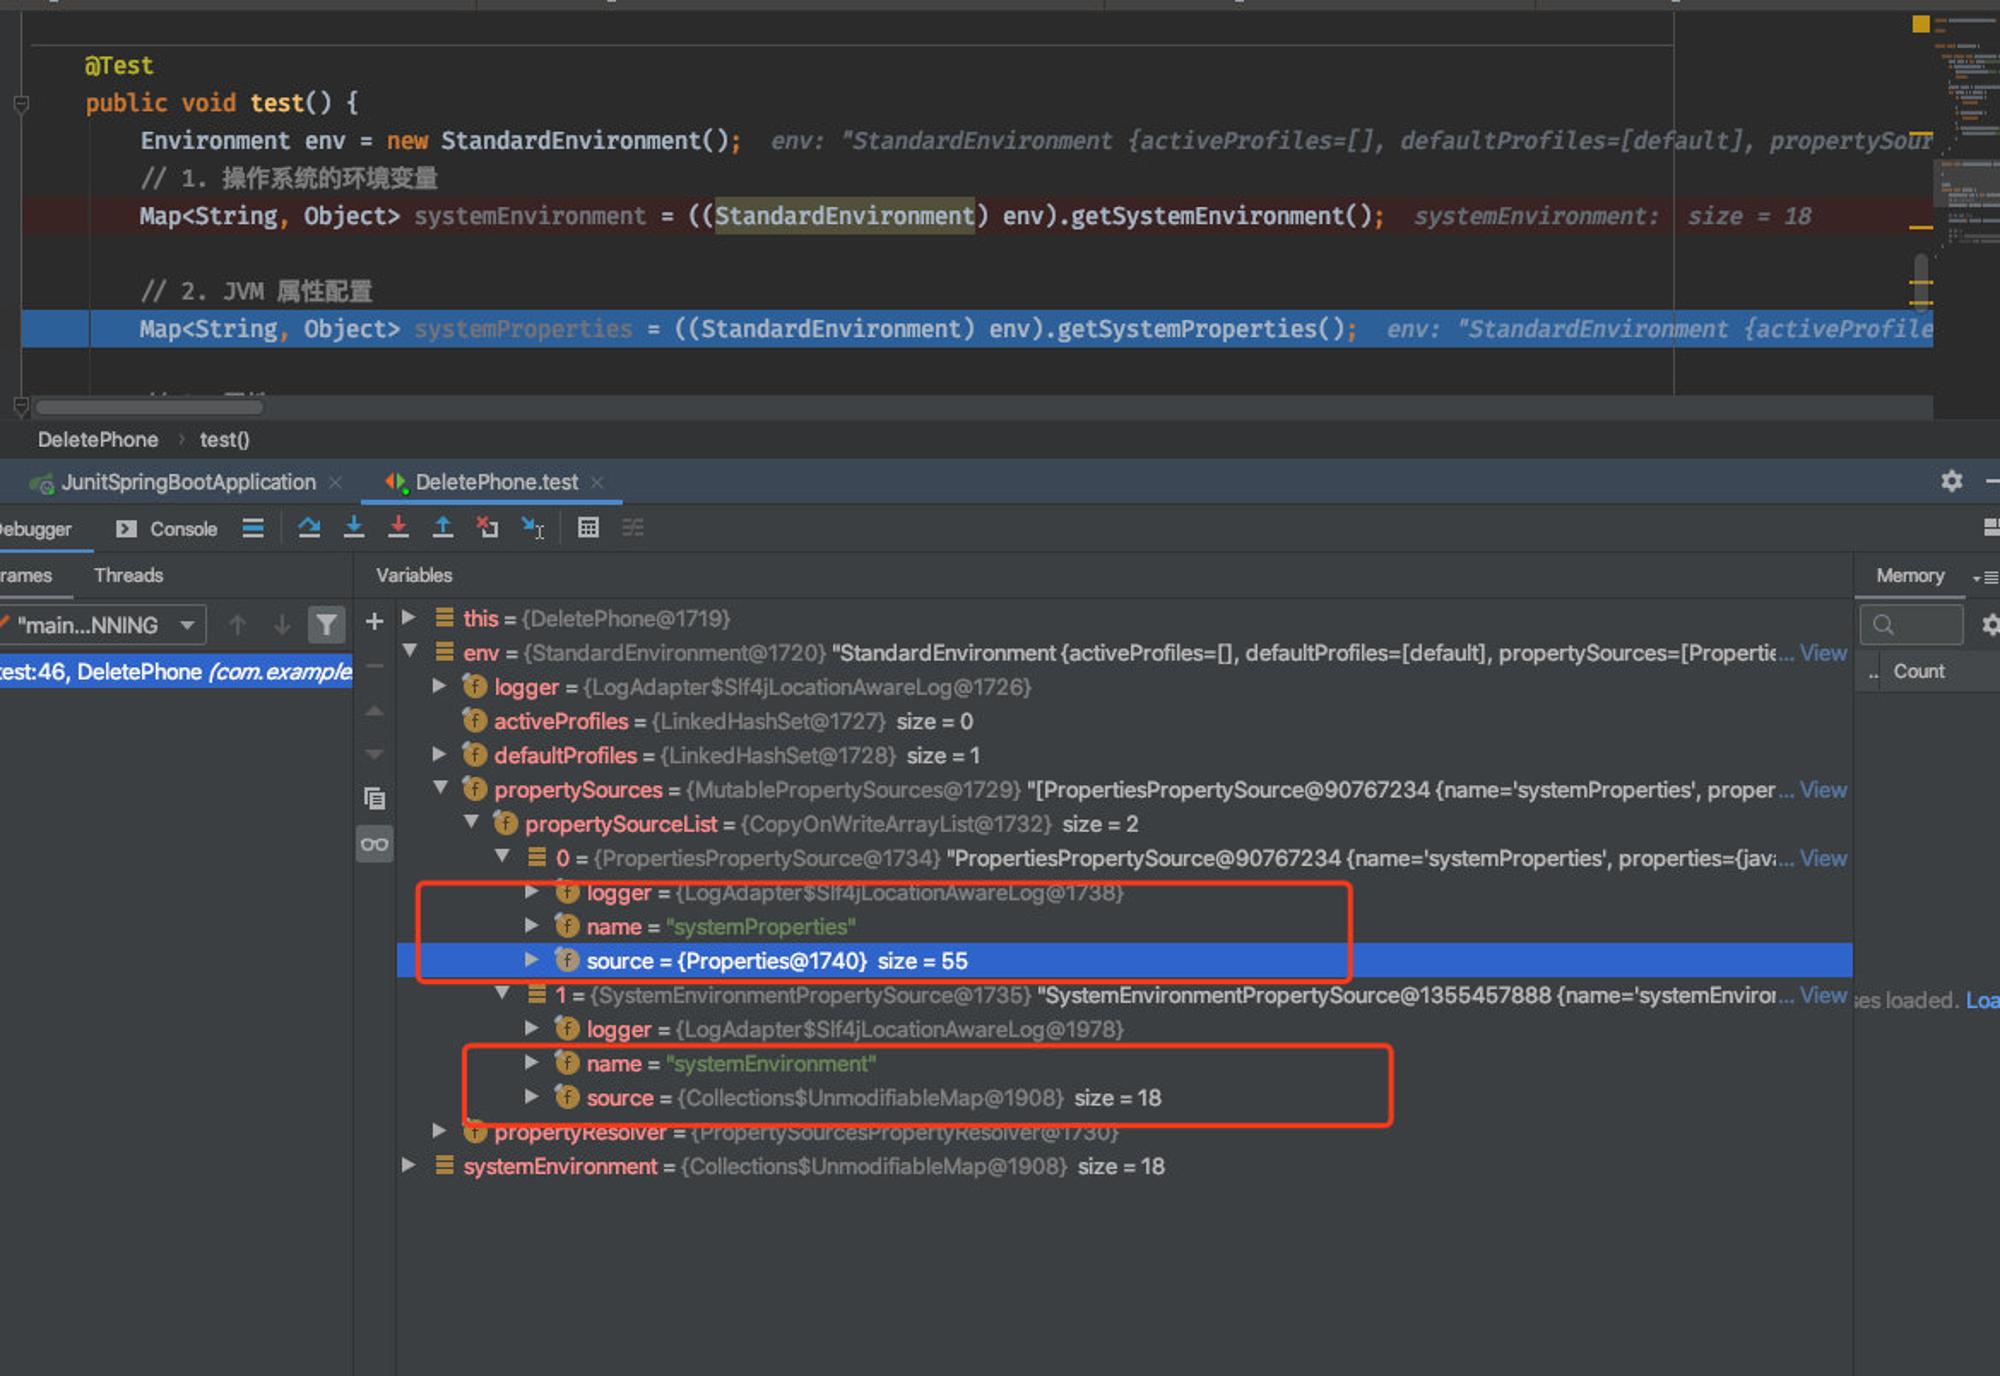The width and height of the screenshot is (2000, 1376).
Task: Toggle the frames filter funnel button
Action: pos(326,625)
